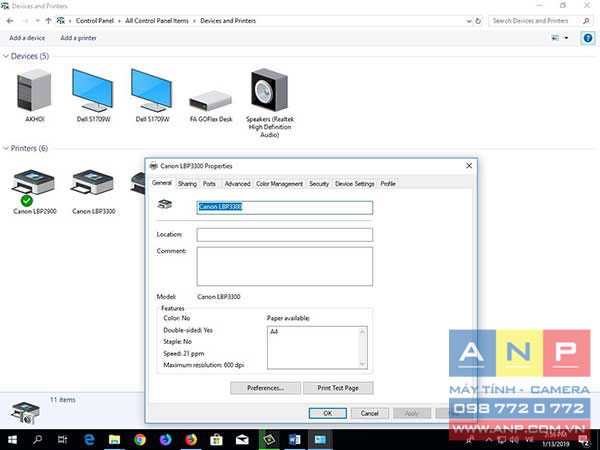Open Microsoft Word from the taskbar
Image resolution: width=600 pixels, height=450 pixels.
click(294, 440)
